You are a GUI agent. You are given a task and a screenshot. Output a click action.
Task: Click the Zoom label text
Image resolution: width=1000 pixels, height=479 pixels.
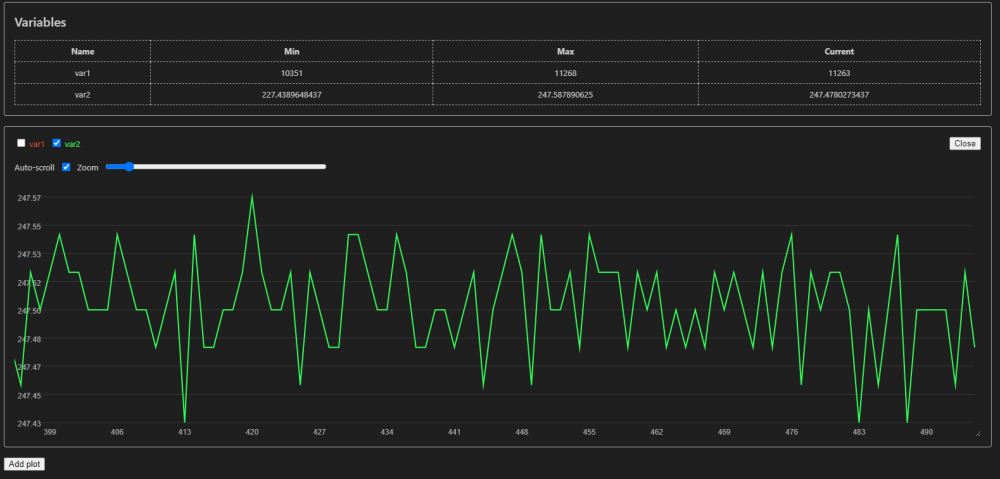tap(88, 167)
